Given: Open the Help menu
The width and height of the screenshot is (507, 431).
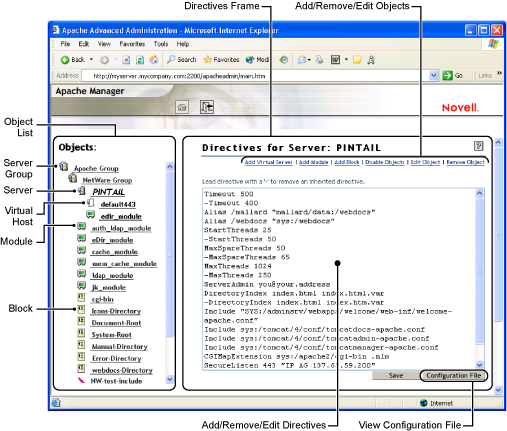Looking at the screenshot, I should click(x=183, y=44).
